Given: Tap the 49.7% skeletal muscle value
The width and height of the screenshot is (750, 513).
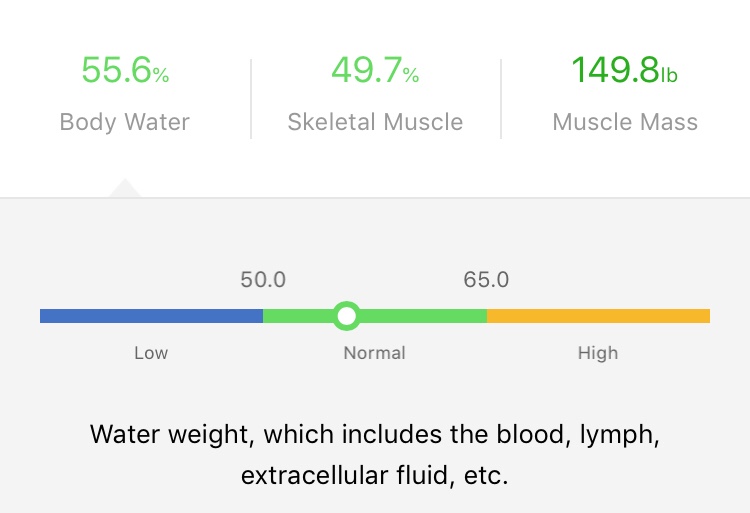Looking at the screenshot, I should pos(375,71).
